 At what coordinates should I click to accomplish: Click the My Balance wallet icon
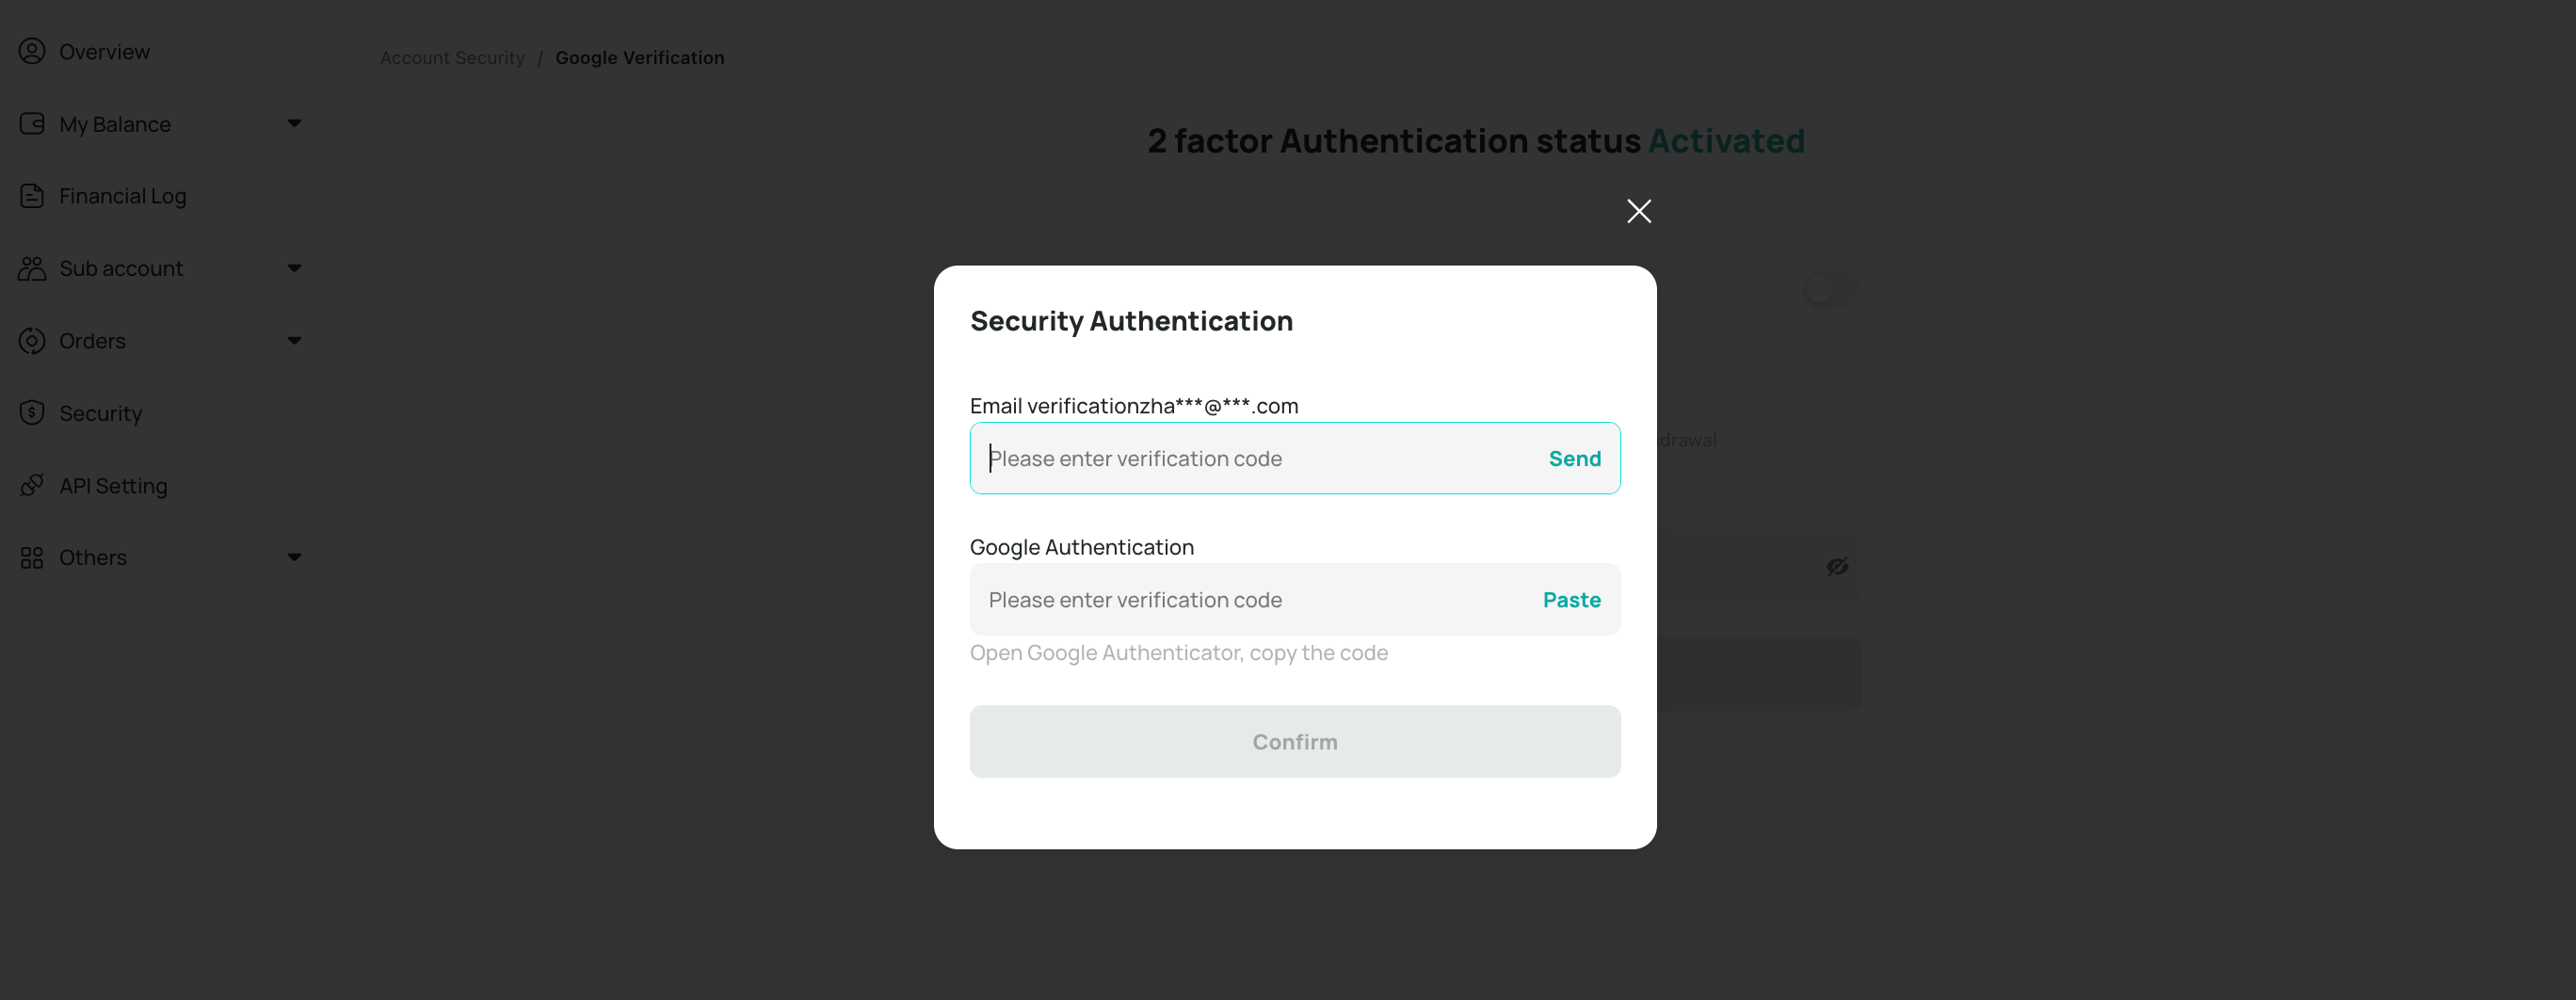(x=32, y=124)
